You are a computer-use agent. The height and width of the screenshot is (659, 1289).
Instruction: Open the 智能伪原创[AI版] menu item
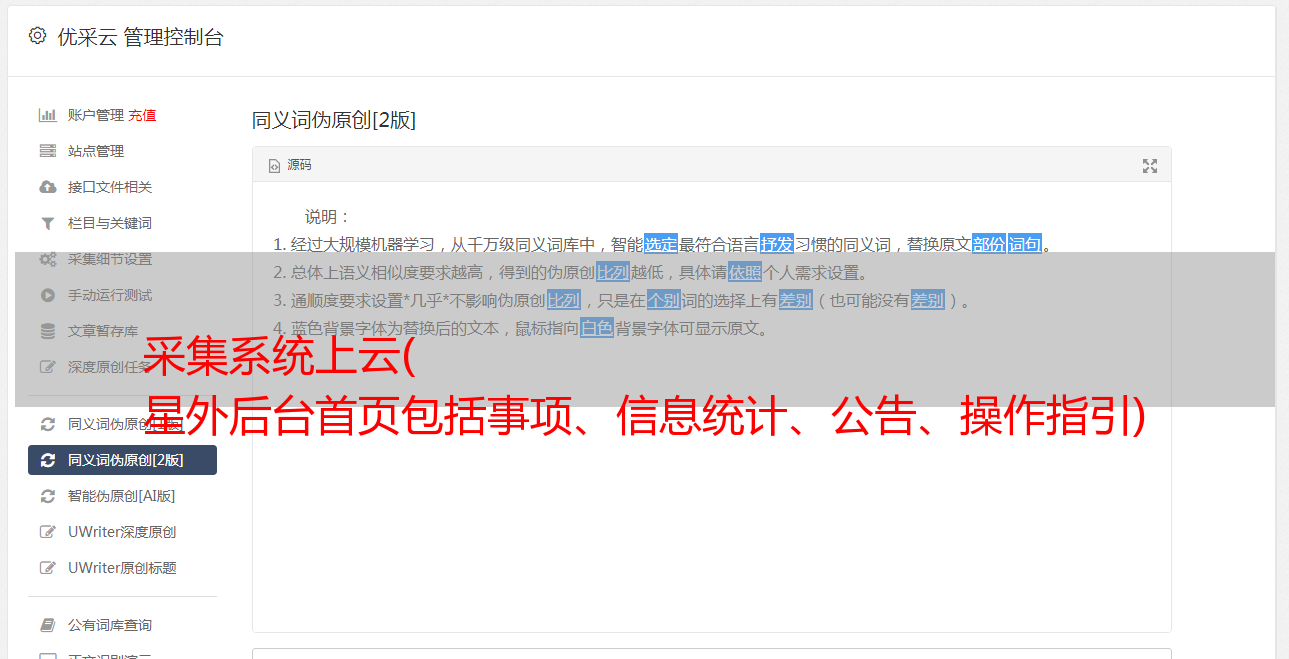tap(122, 496)
